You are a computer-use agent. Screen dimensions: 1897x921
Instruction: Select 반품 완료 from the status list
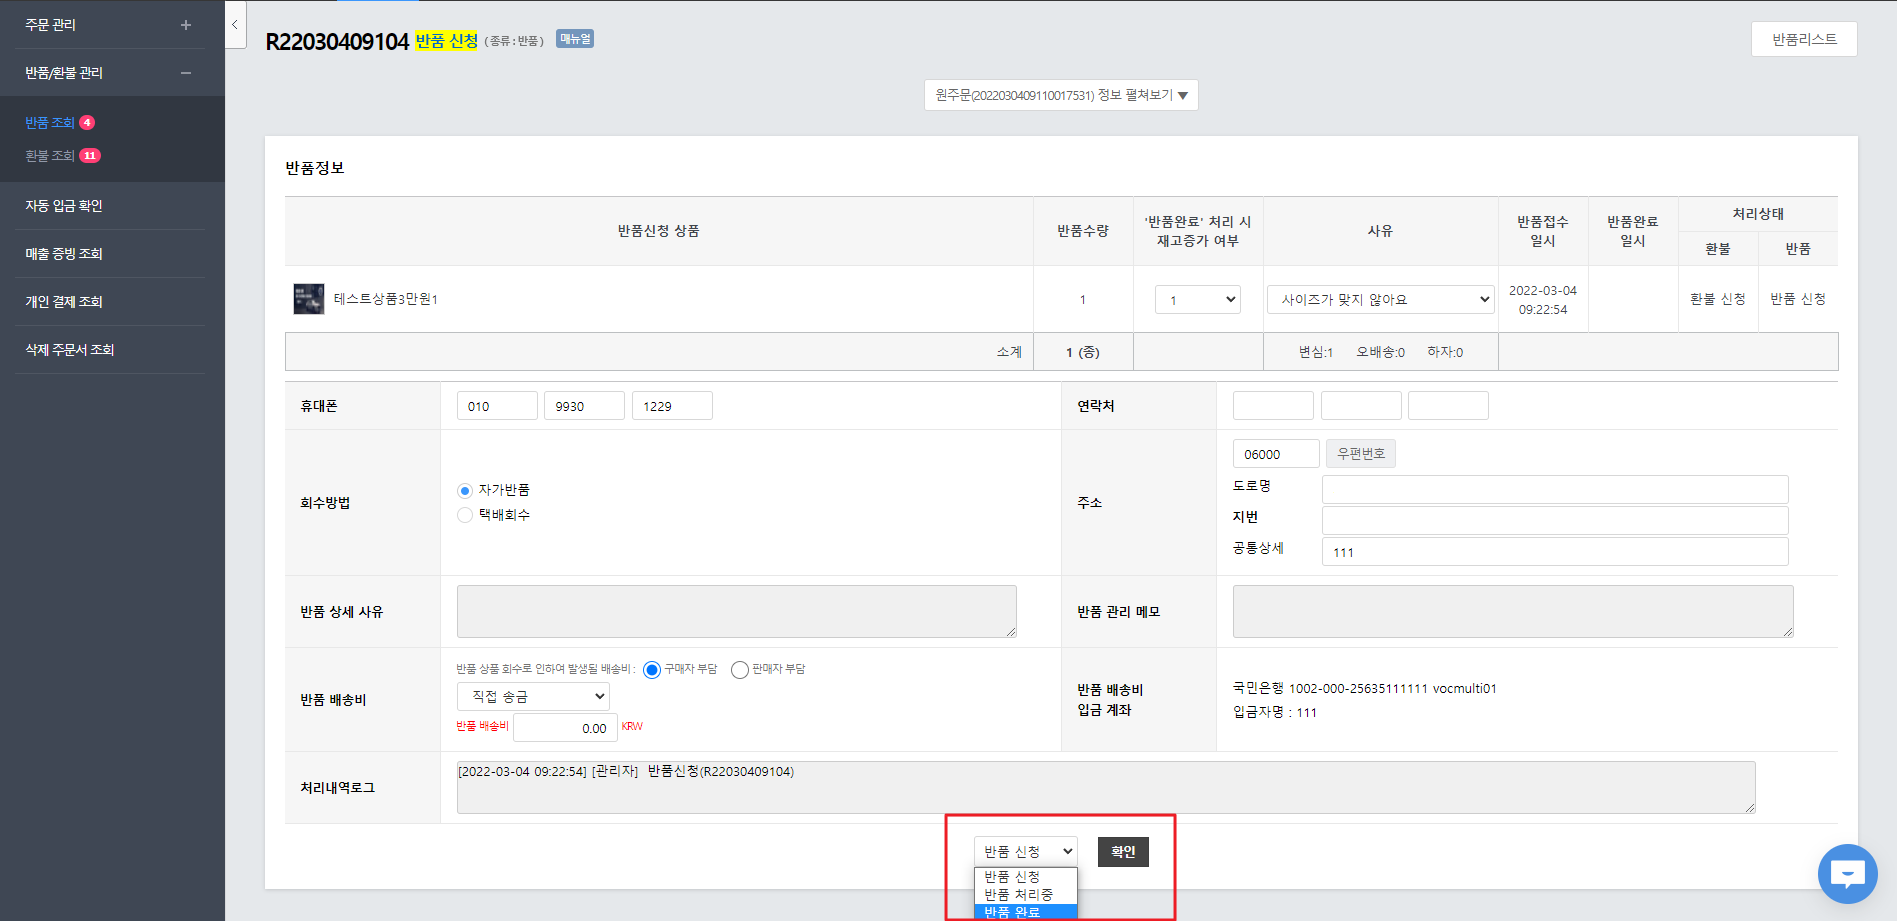pos(1025,911)
